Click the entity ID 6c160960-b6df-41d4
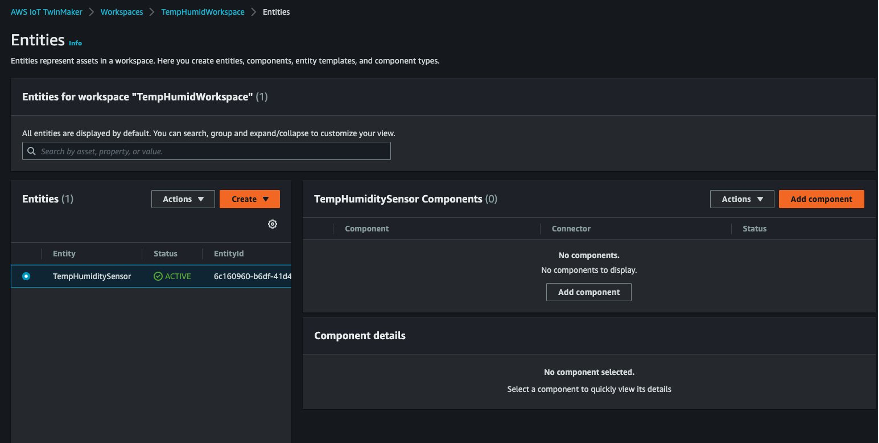Image resolution: width=879 pixels, height=443 pixels. [x=252, y=276]
